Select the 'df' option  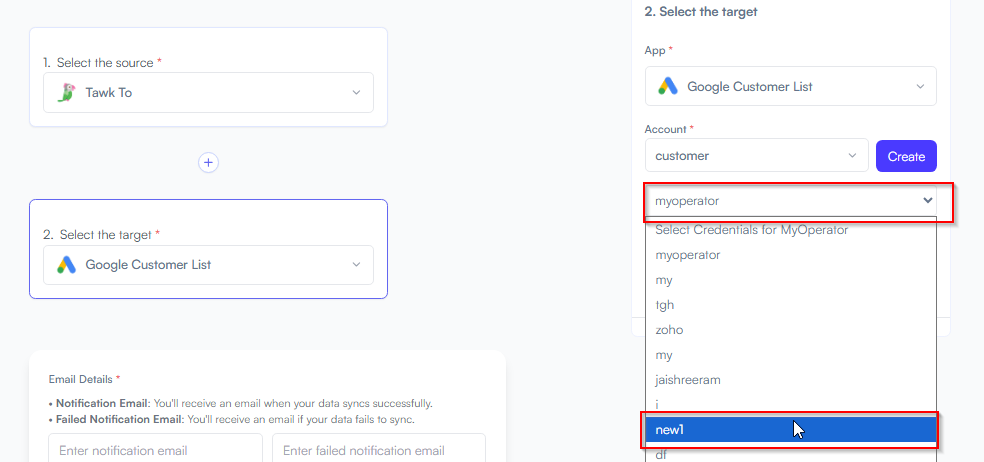tap(791, 454)
